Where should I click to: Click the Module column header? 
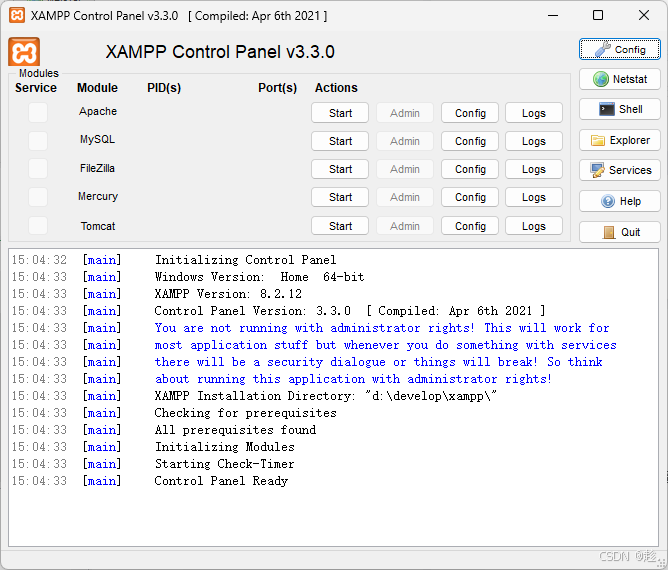[x=97, y=88]
